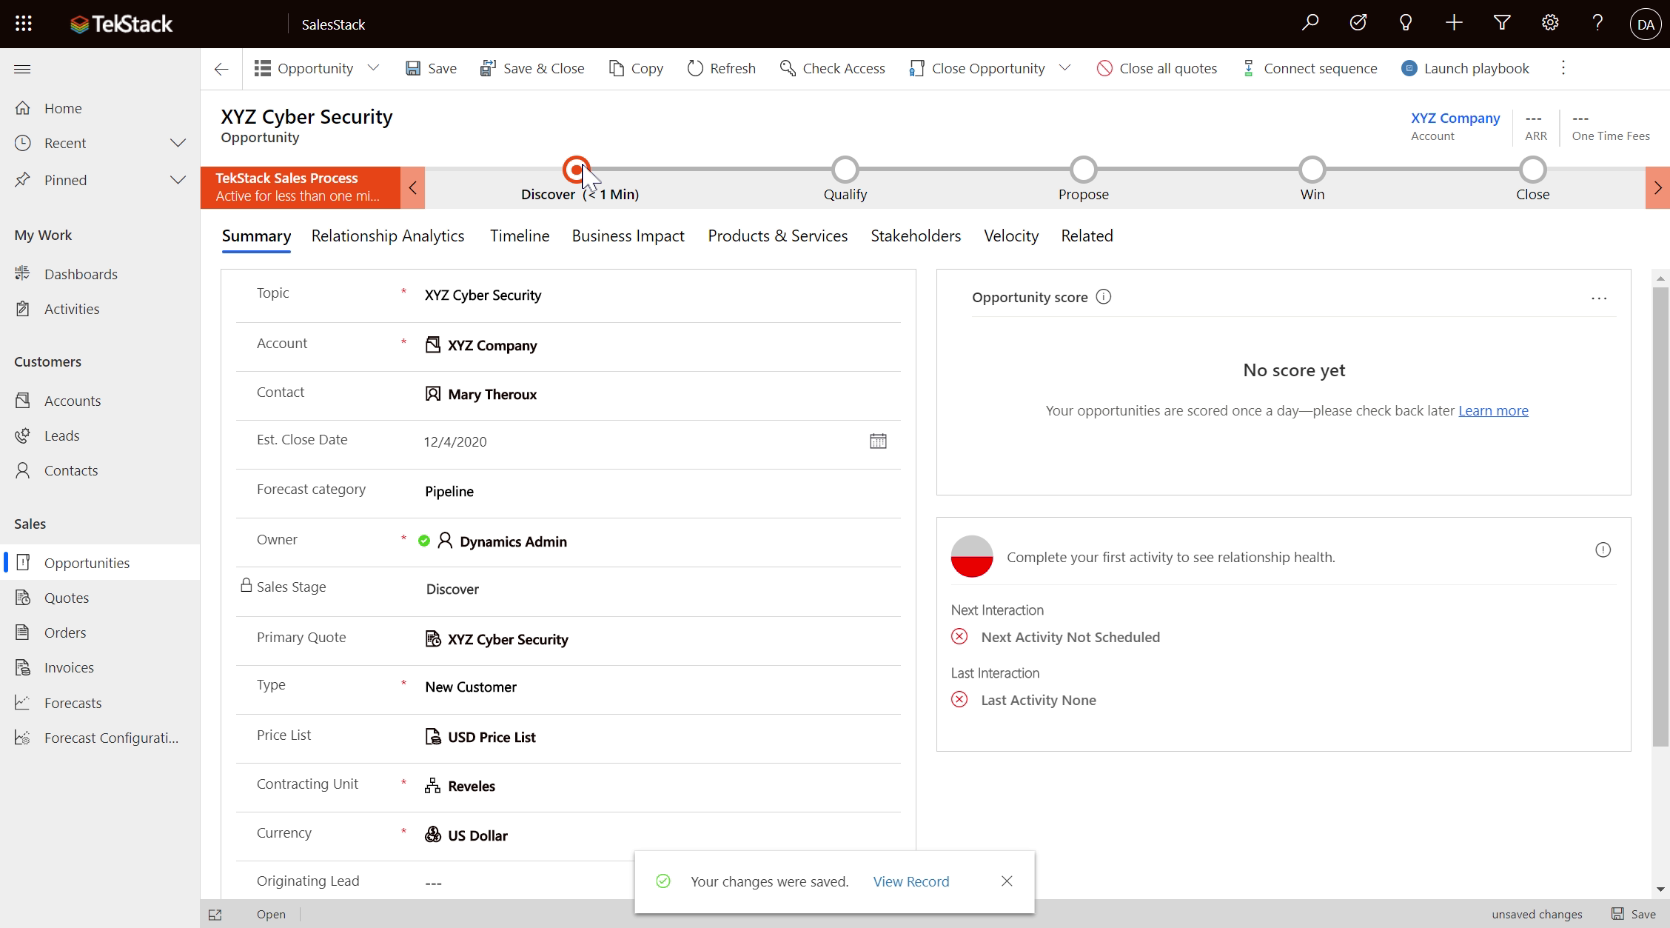Click the footer Save button
This screenshot has height=928, width=1670.
(1633, 914)
